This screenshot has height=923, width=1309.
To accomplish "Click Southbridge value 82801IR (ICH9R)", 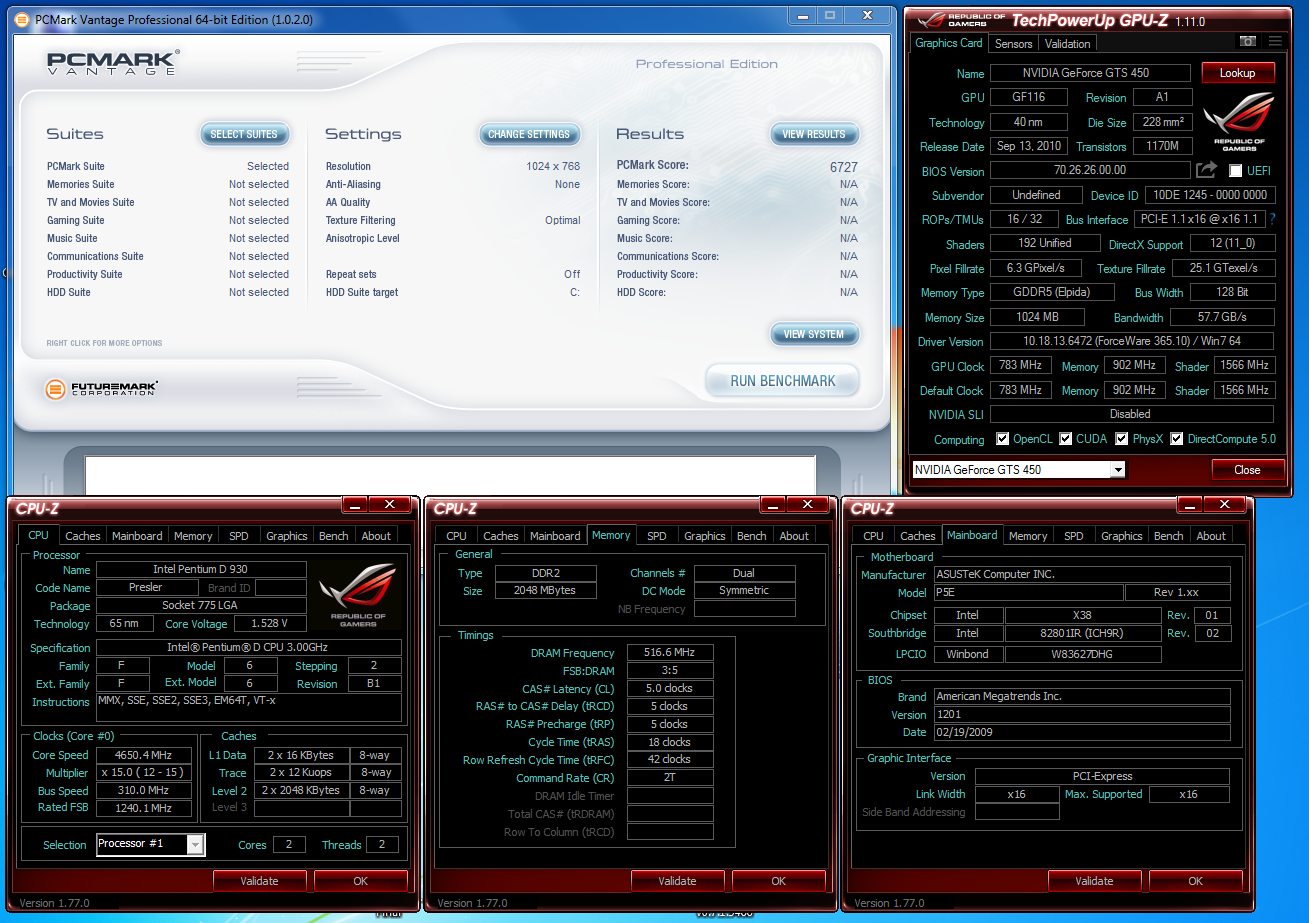I will point(1083,633).
